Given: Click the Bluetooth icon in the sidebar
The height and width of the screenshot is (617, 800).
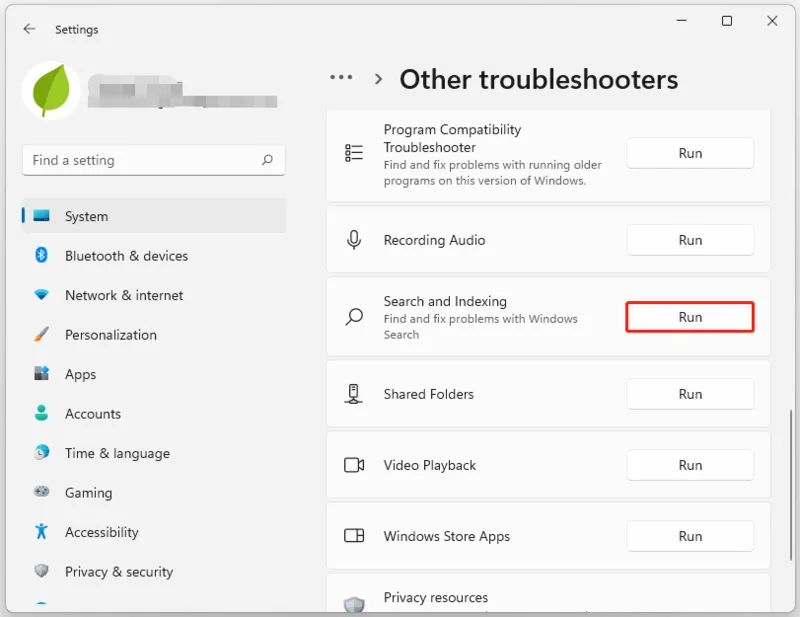Looking at the screenshot, I should [x=41, y=255].
